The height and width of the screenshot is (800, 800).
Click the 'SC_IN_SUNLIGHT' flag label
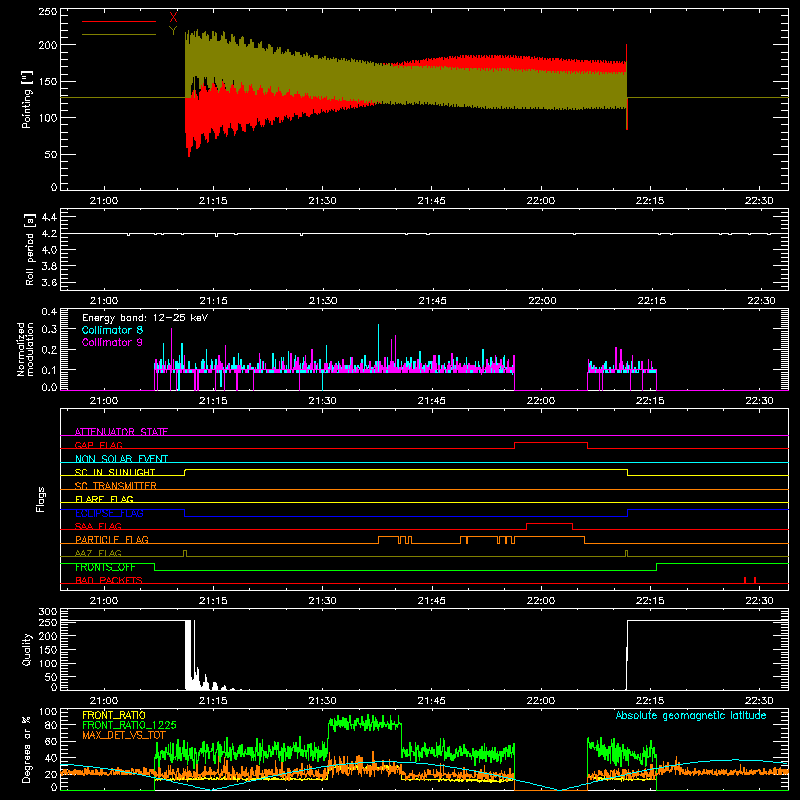pyautogui.click(x=115, y=472)
